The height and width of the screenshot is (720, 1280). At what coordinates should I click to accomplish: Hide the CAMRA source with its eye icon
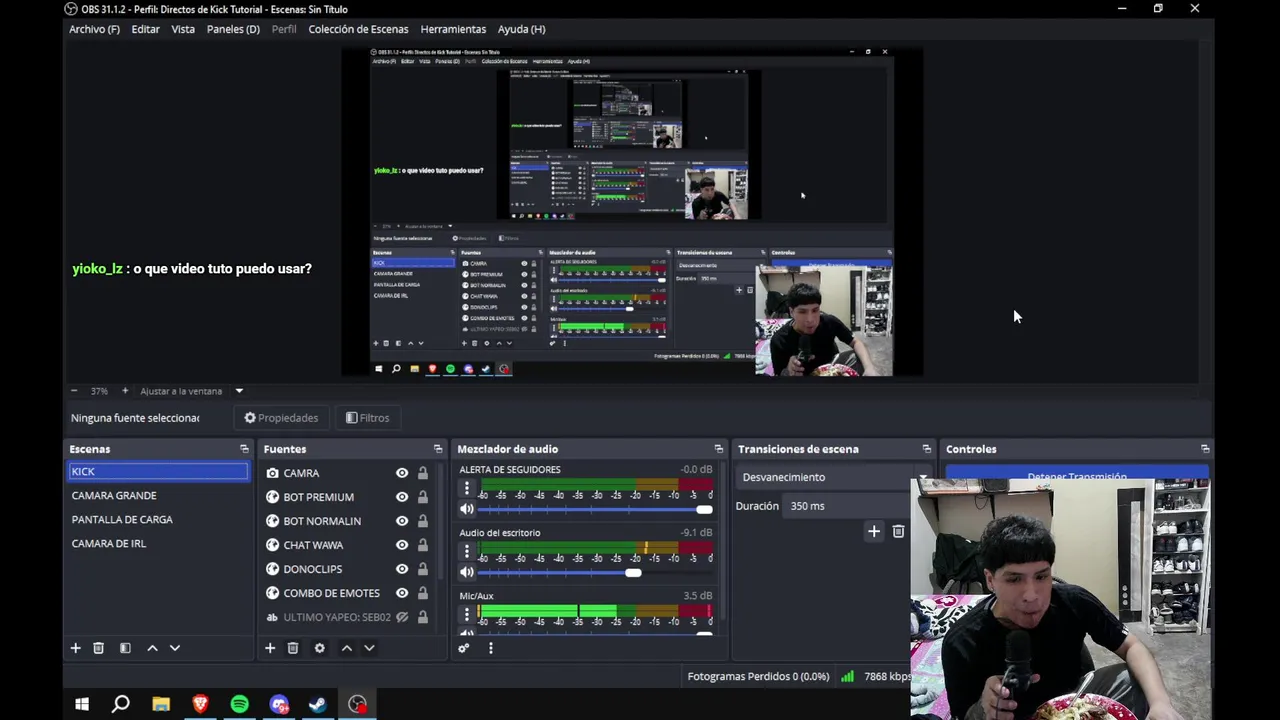point(402,473)
